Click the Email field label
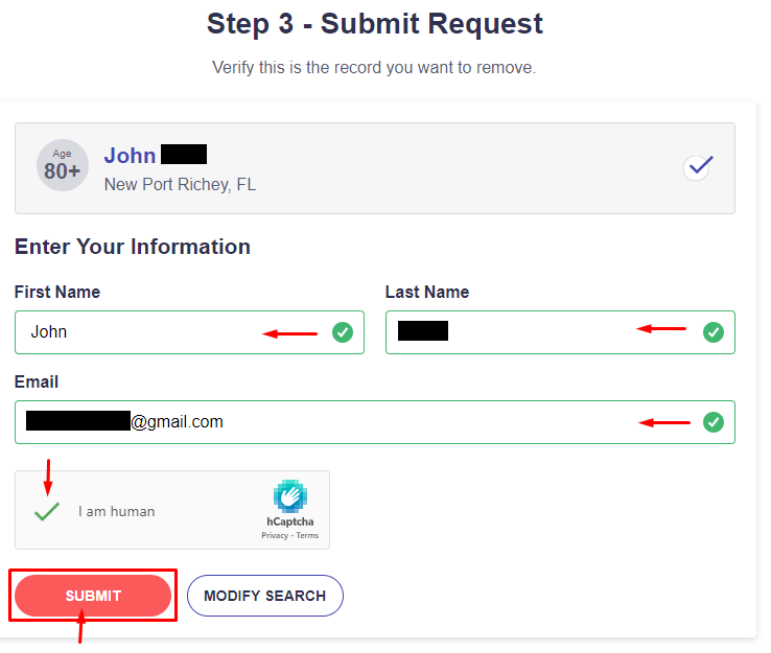Image resolution: width=771 pixels, height=653 pixels. [x=37, y=382]
